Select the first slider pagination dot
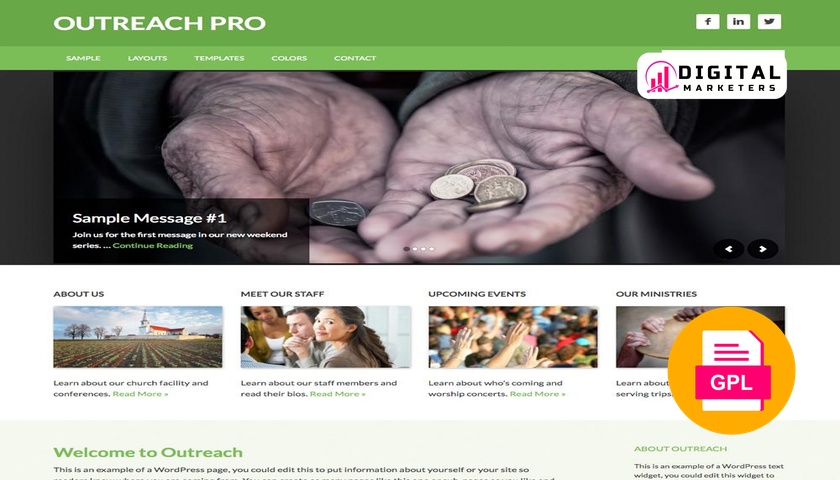The width and height of the screenshot is (840, 480). pyautogui.click(x=407, y=249)
